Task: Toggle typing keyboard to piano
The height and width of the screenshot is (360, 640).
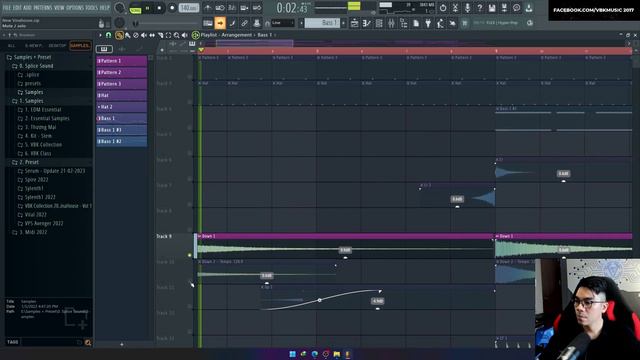Action: pyautogui.click(x=208, y=23)
